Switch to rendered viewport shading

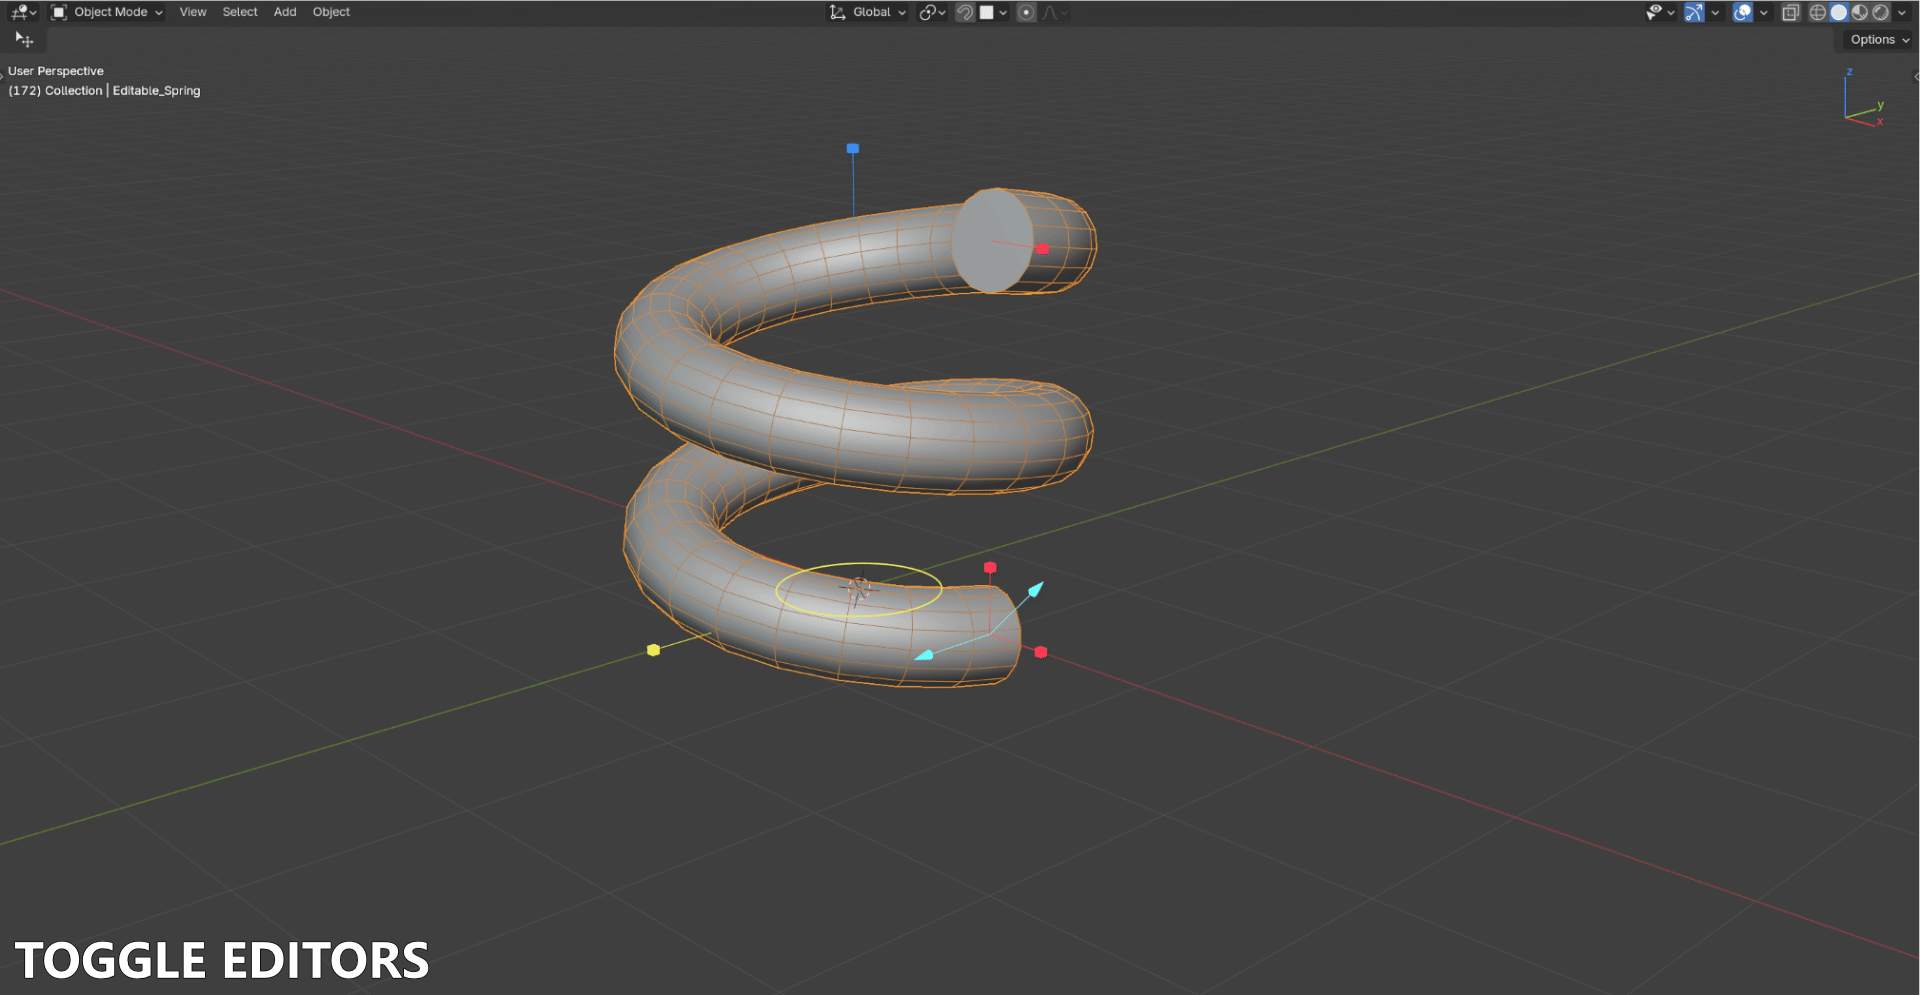coord(1881,12)
